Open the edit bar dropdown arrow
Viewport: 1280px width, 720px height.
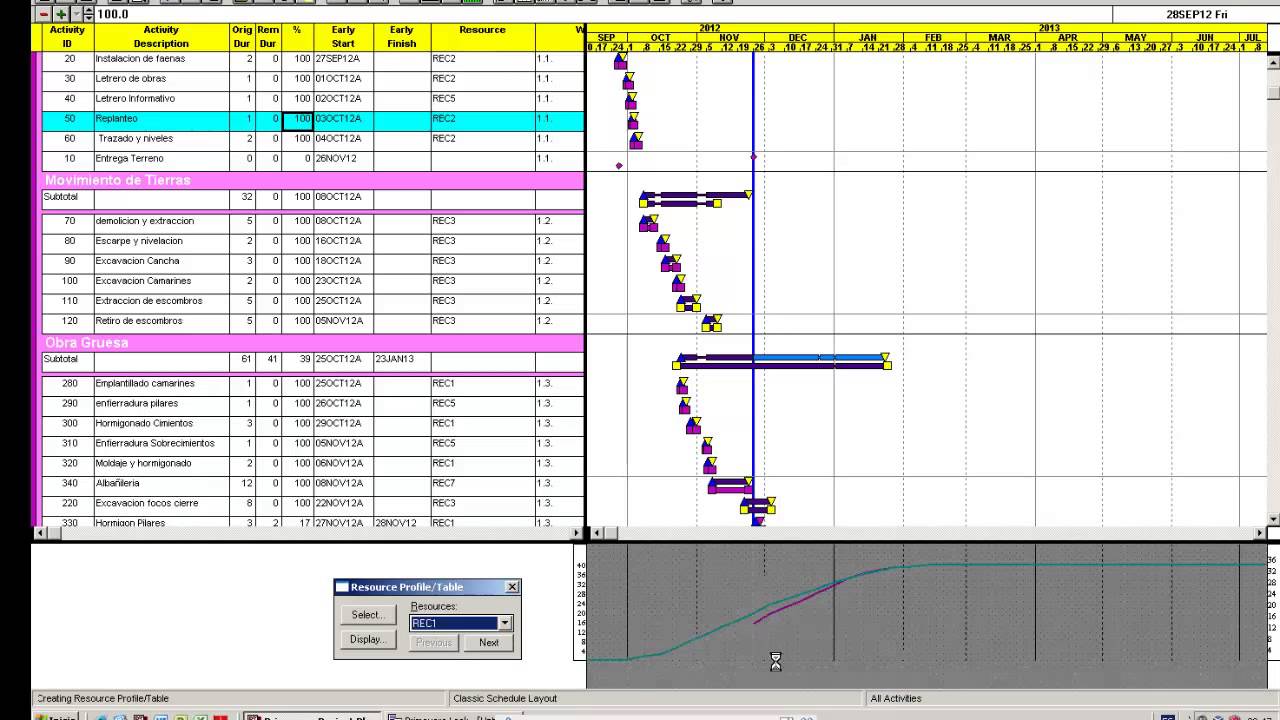tap(76, 14)
